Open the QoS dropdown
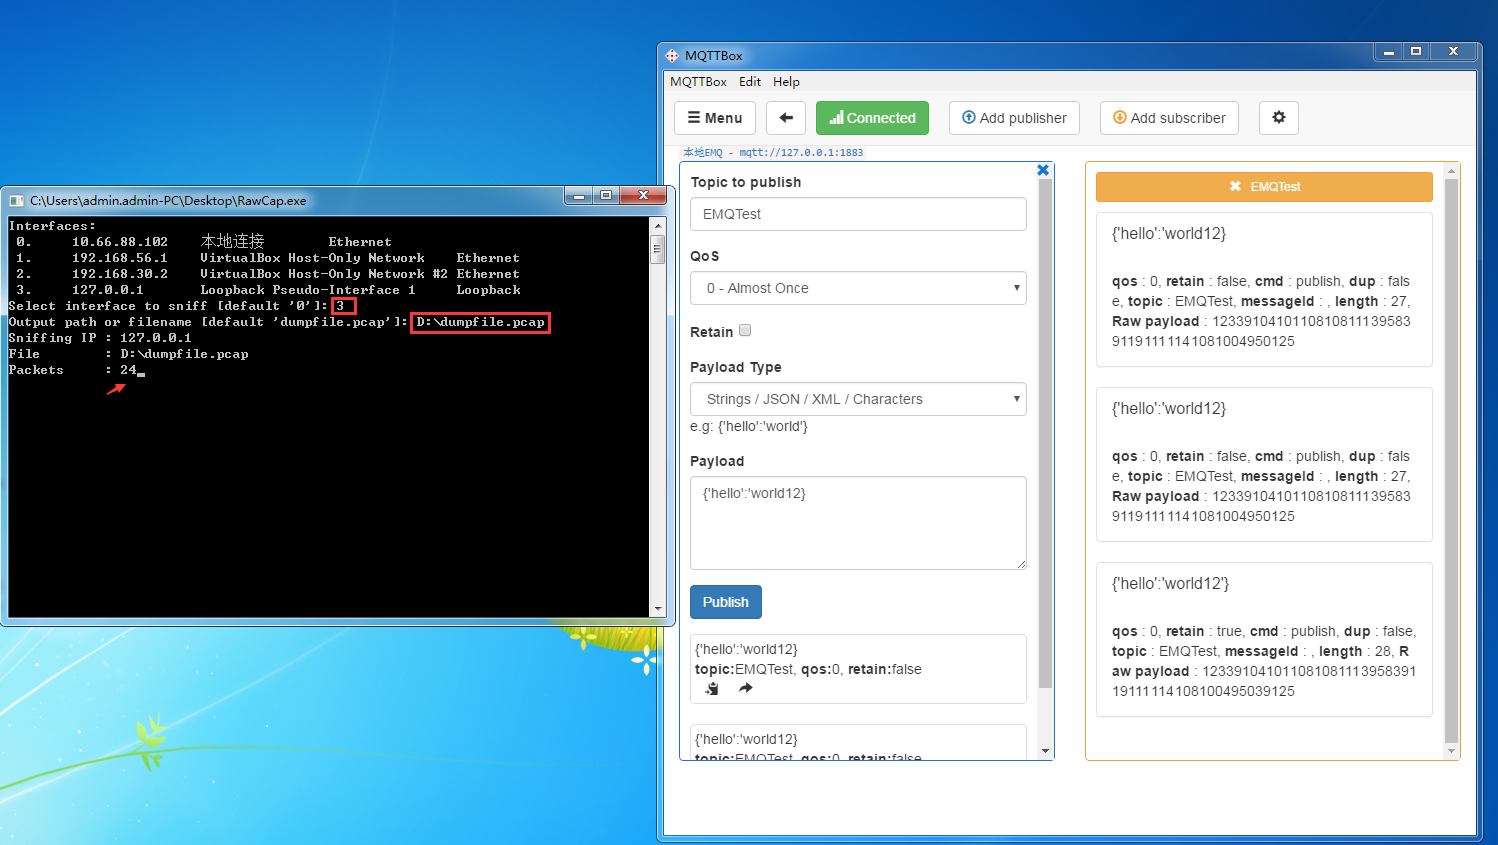1498x845 pixels. coord(858,288)
